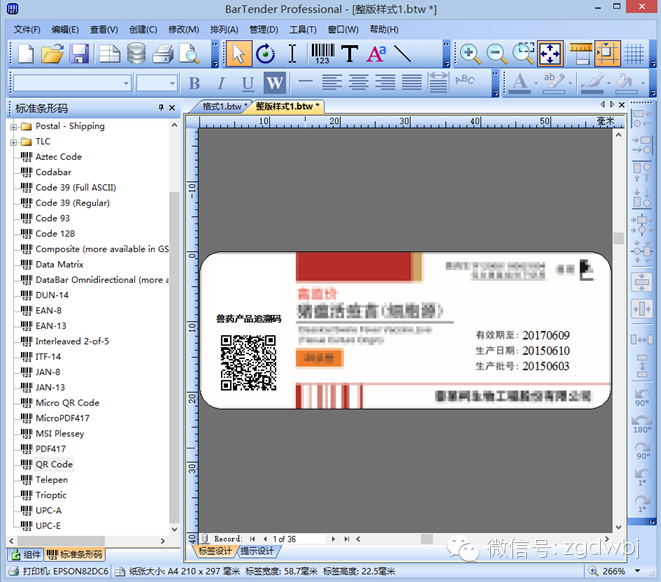
Task: Open line color dropdown arrow
Action: (608, 83)
